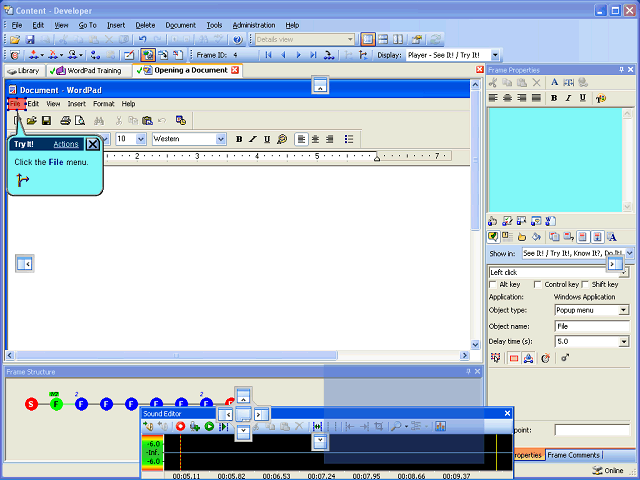Pin the Frame Structure panel

click(x=468, y=371)
